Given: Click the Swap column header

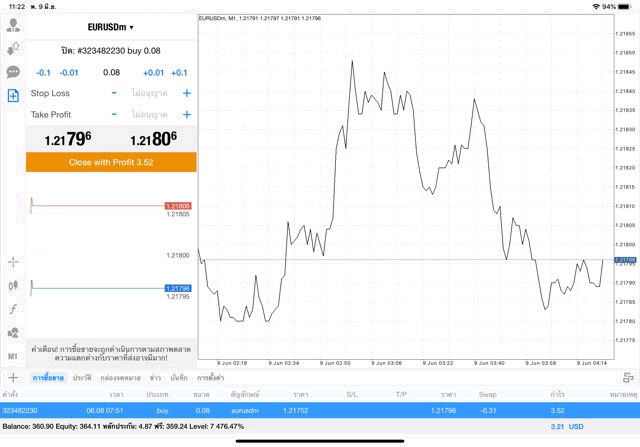Looking at the screenshot, I should coord(487,394).
